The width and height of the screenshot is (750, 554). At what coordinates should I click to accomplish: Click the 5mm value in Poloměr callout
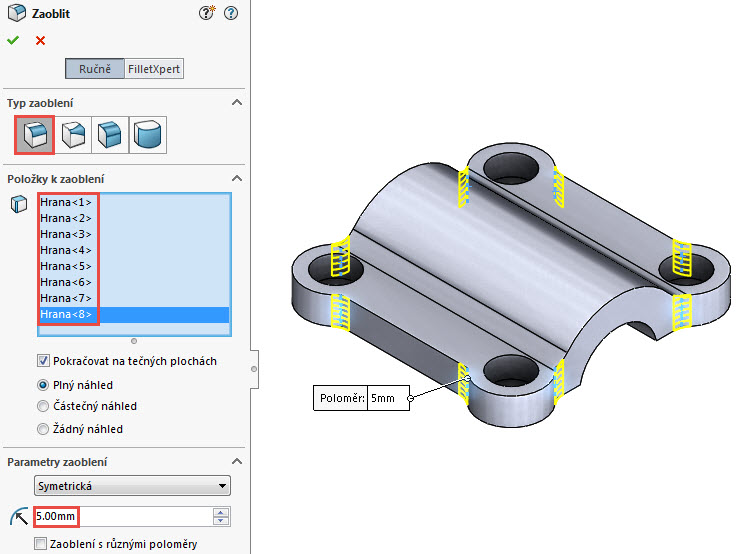coord(388,398)
